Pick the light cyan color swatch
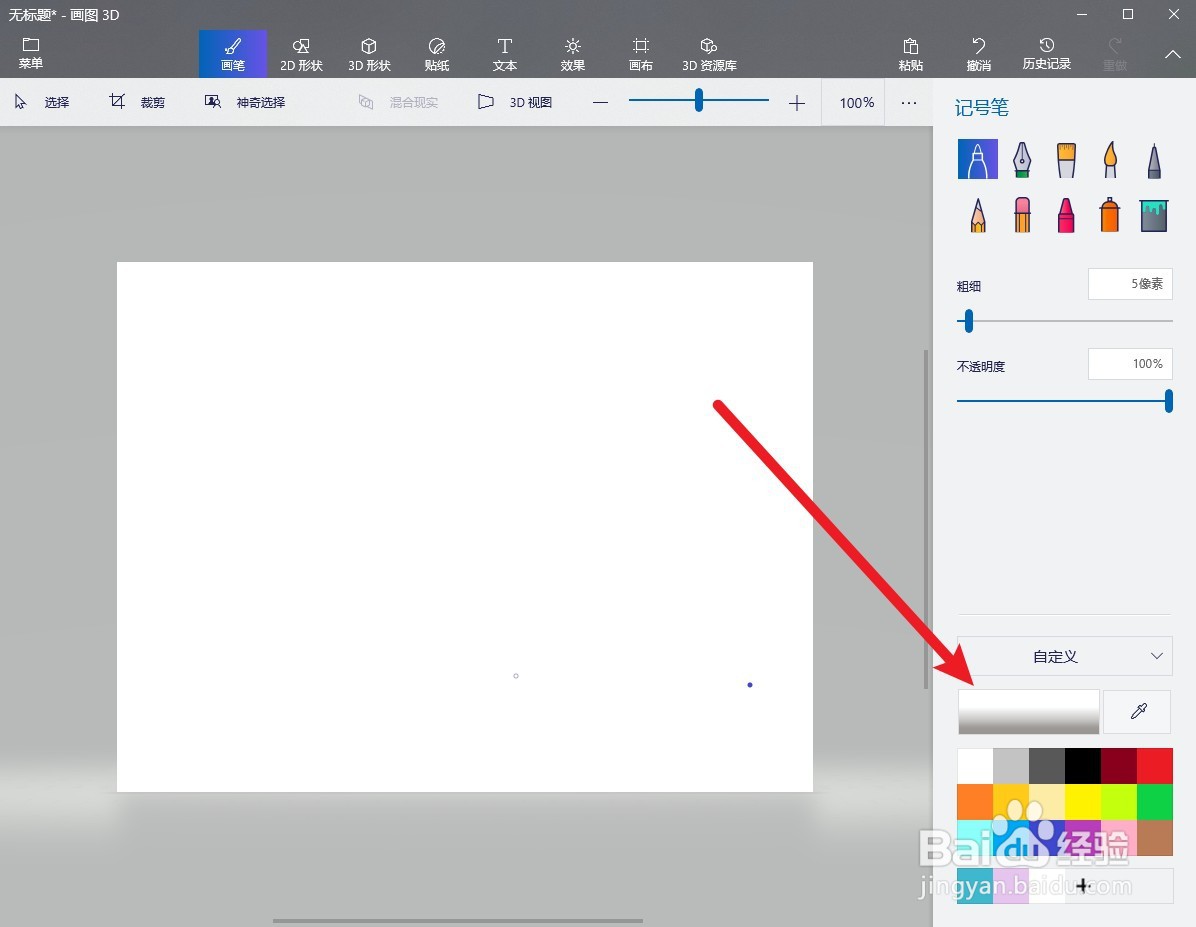Image resolution: width=1196 pixels, height=927 pixels. [x=976, y=838]
